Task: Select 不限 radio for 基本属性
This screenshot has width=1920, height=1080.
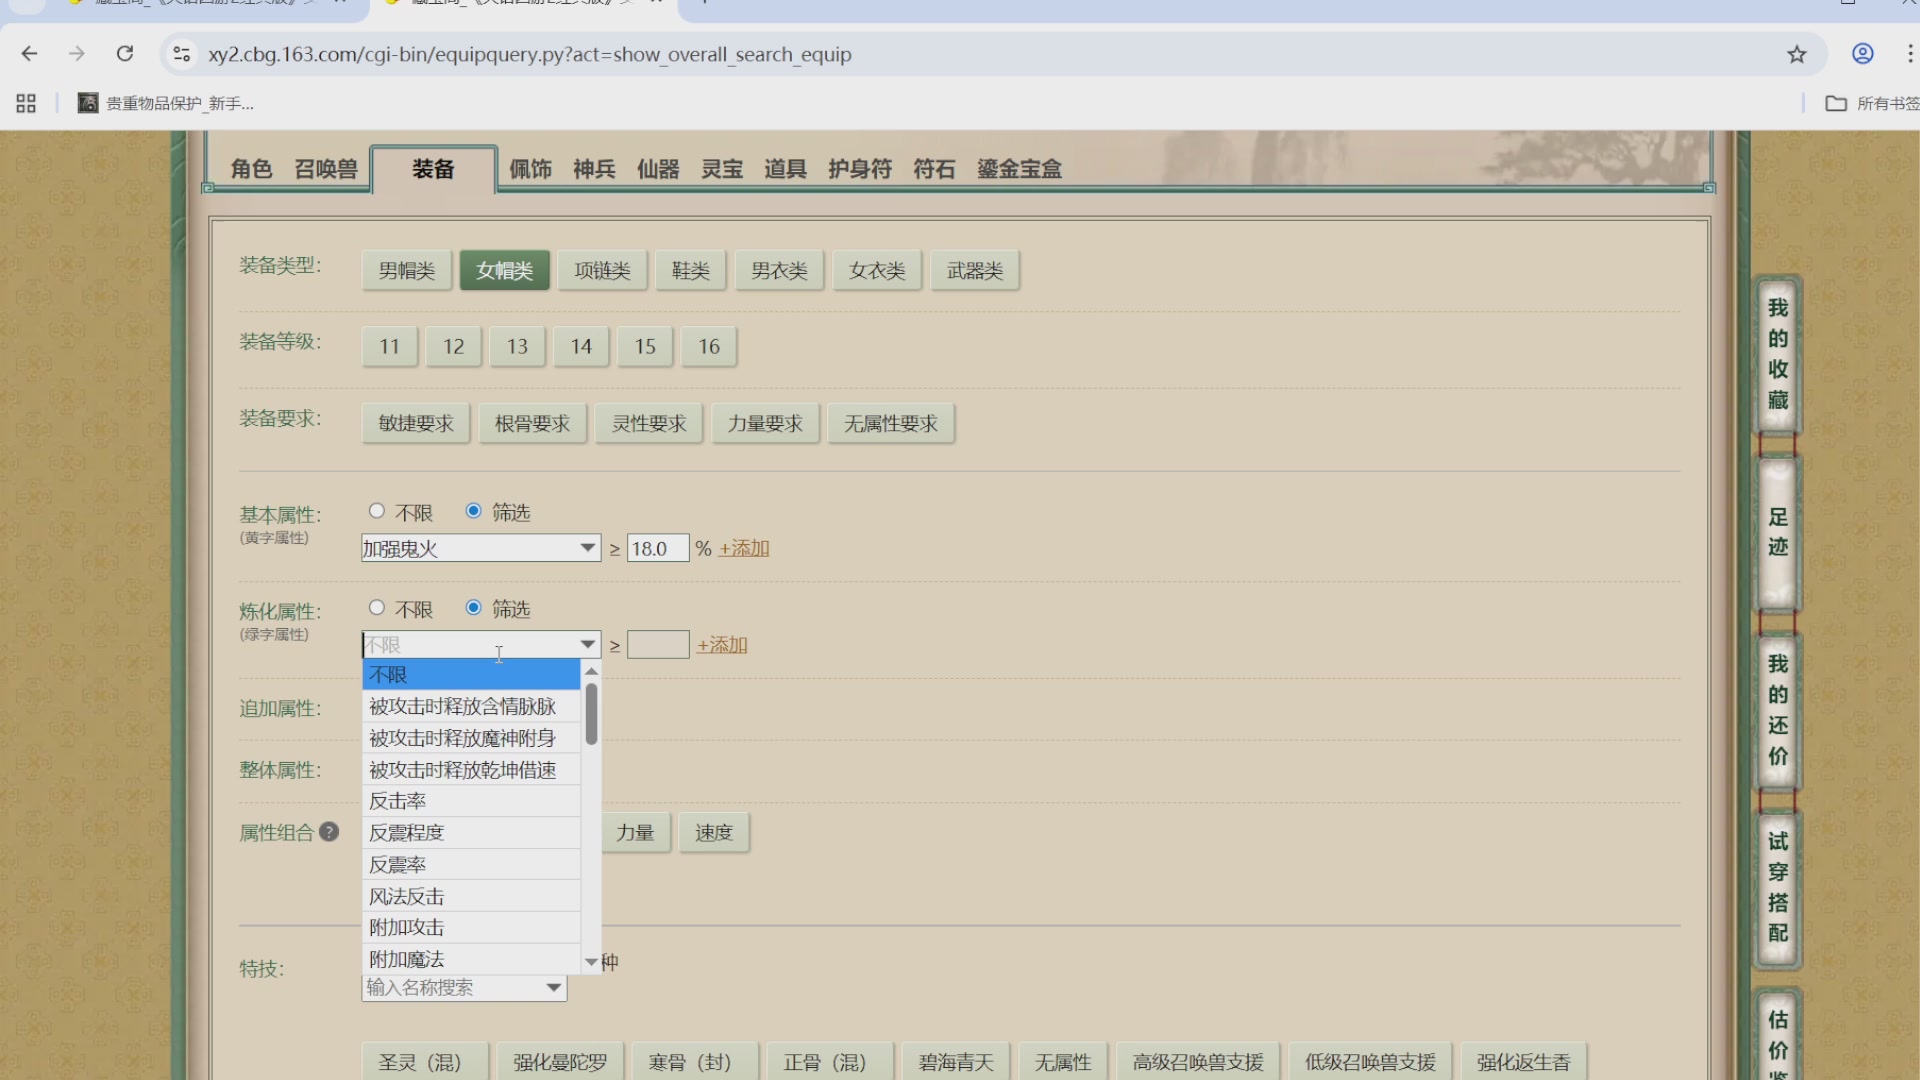Action: pyautogui.click(x=377, y=510)
